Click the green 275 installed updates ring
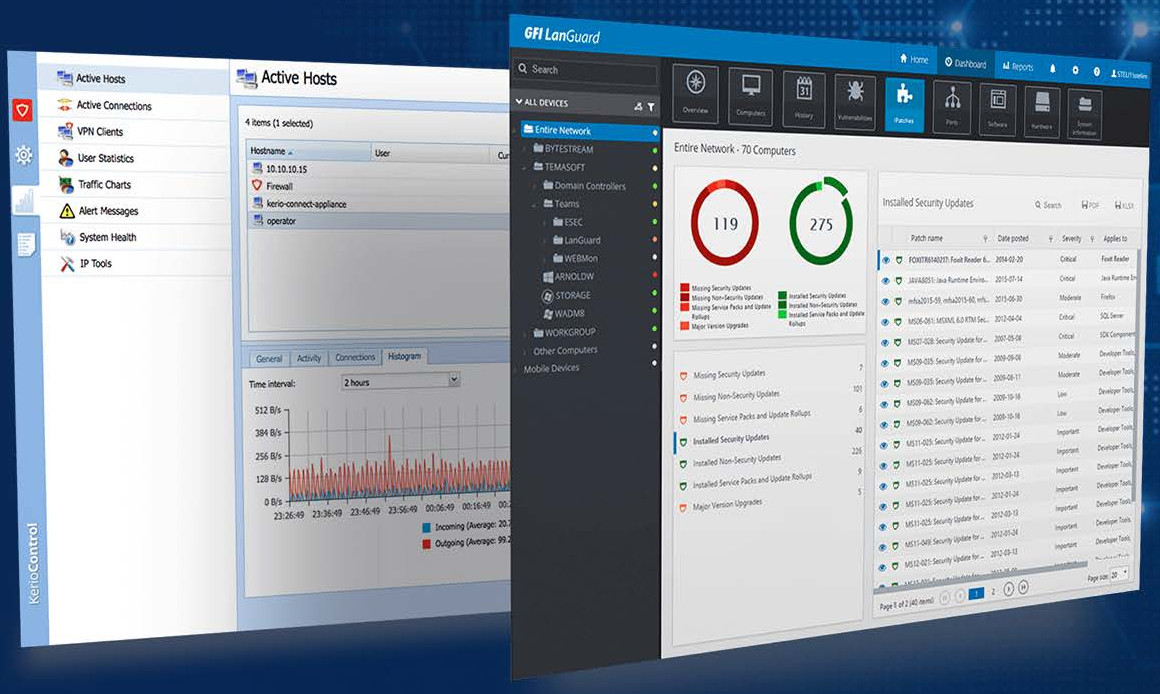The width and height of the screenshot is (1160, 694). (x=820, y=221)
